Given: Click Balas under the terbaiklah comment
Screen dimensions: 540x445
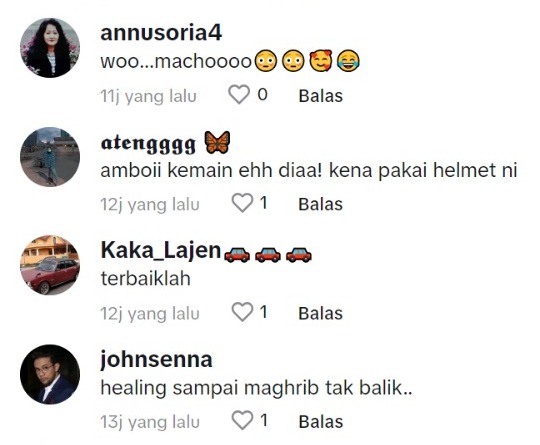Looking at the screenshot, I should click(x=321, y=313).
